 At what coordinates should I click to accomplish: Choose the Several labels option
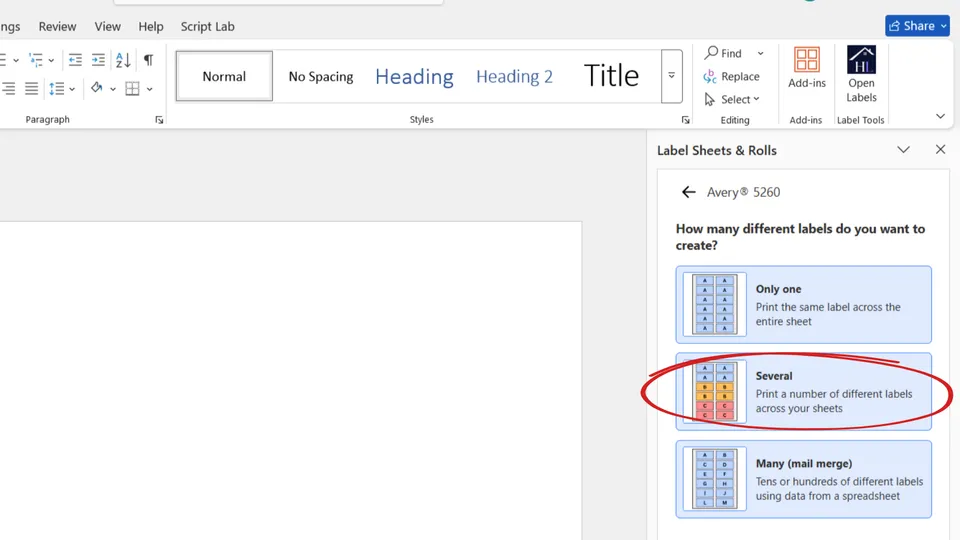803,392
